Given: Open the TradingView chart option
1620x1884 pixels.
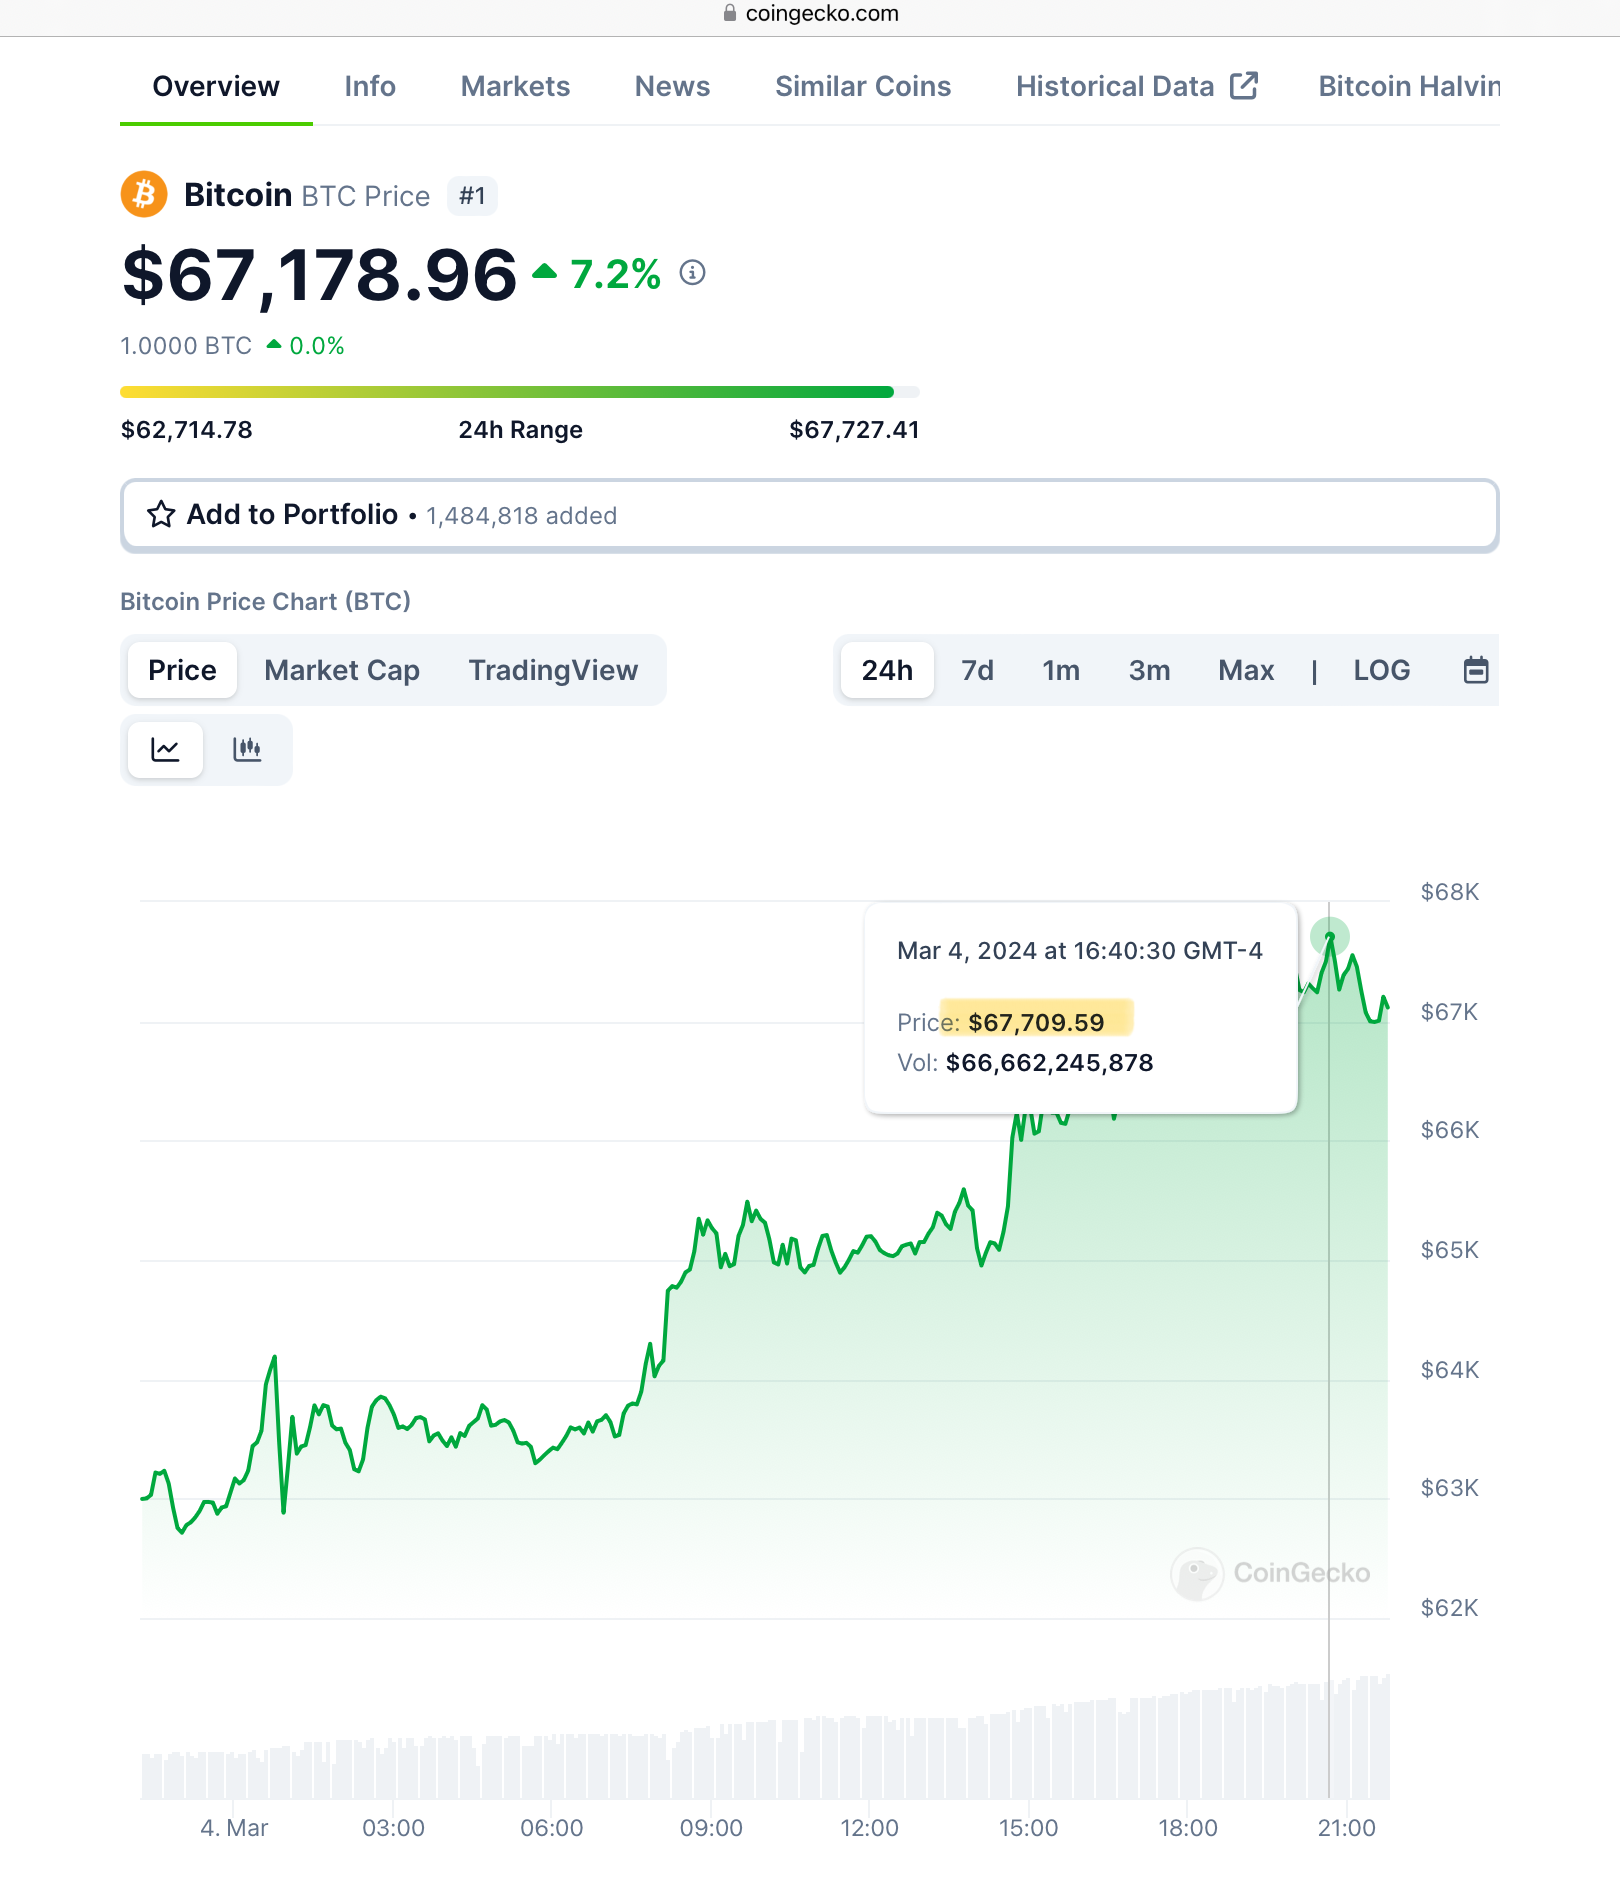Looking at the screenshot, I should click(x=553, y=670).
